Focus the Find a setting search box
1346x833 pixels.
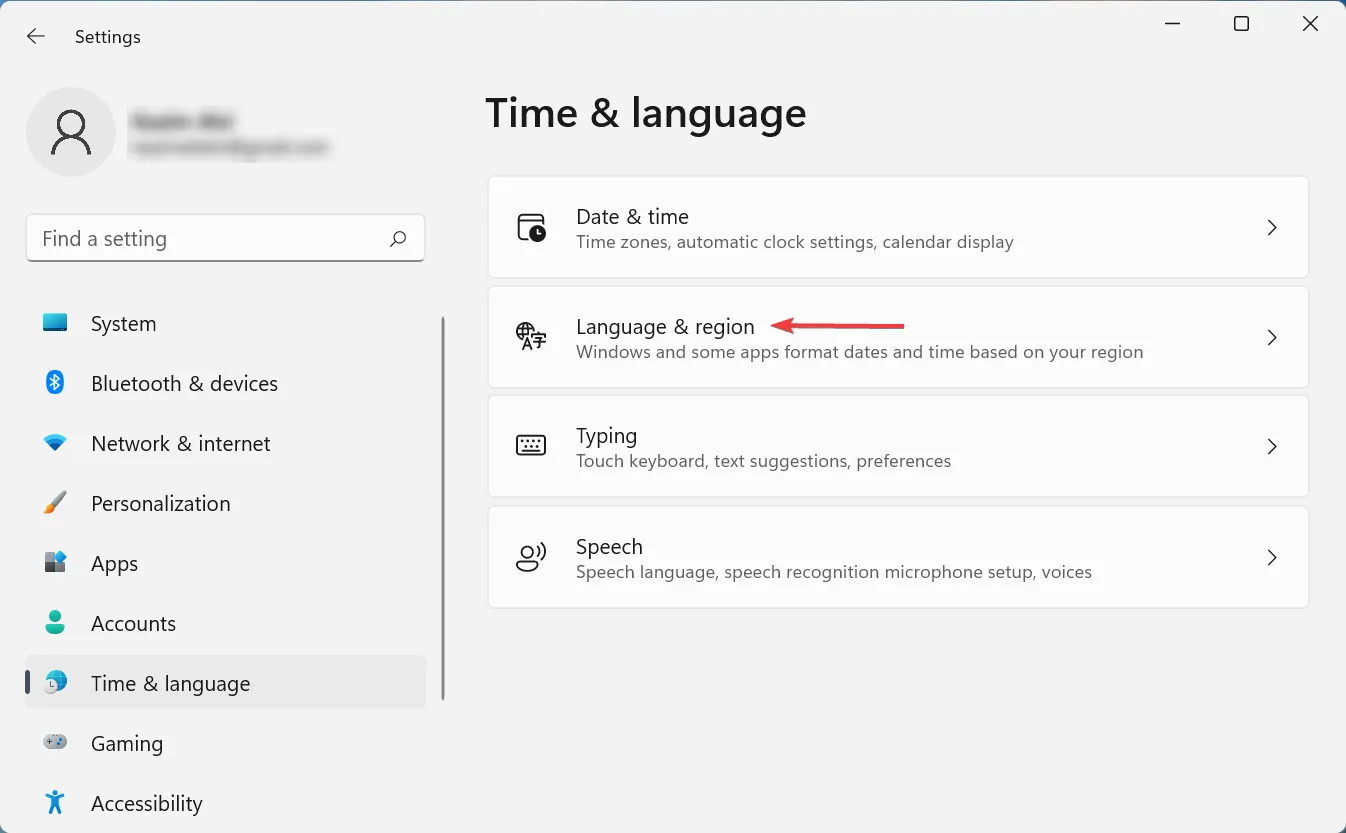(210, 239)
